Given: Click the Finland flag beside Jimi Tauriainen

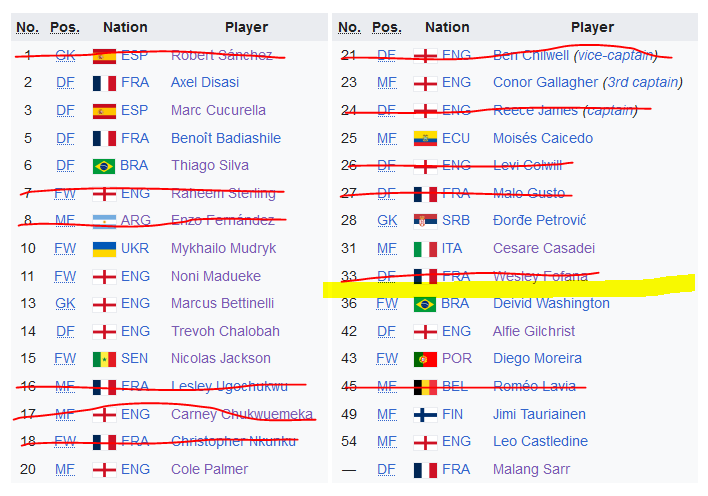Looking at the screenshot, I should point(425,415).
